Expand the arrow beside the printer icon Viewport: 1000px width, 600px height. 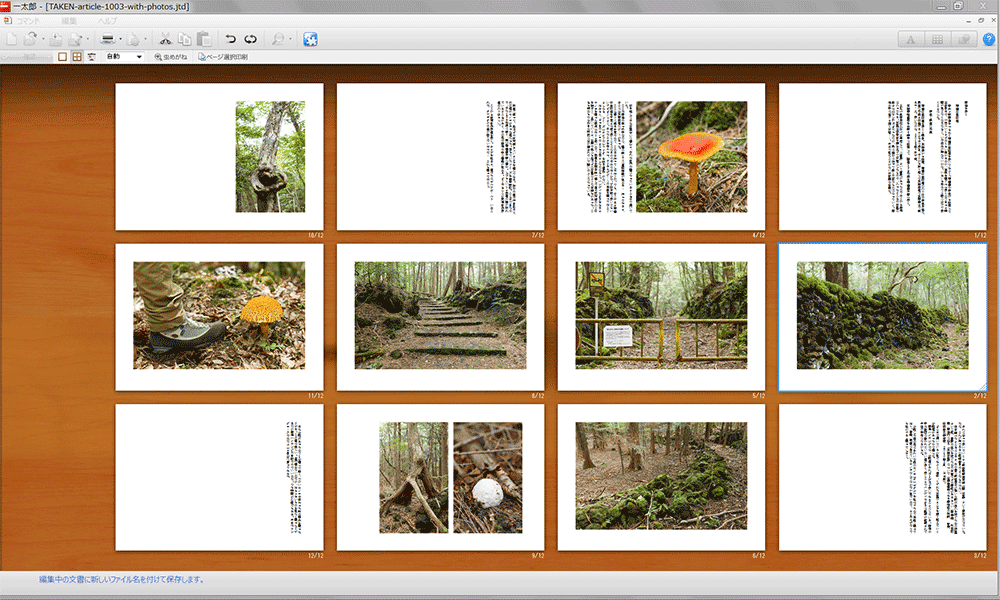(121, 39)
